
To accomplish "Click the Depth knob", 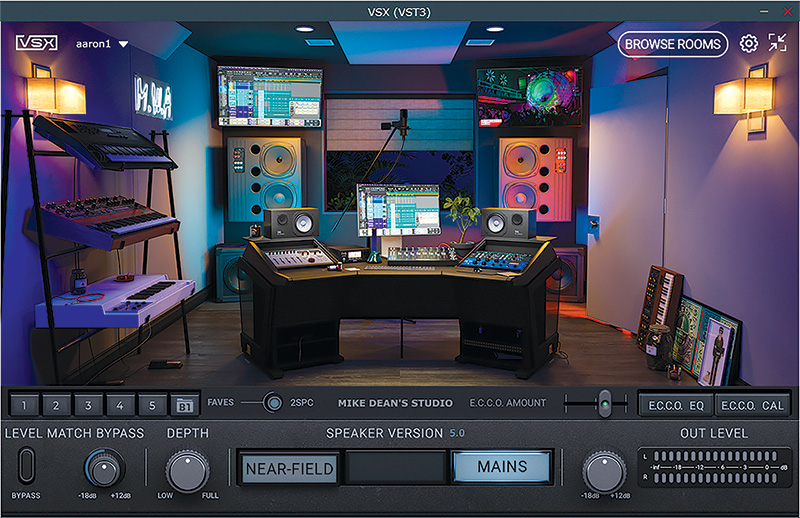I will (188, 471).
